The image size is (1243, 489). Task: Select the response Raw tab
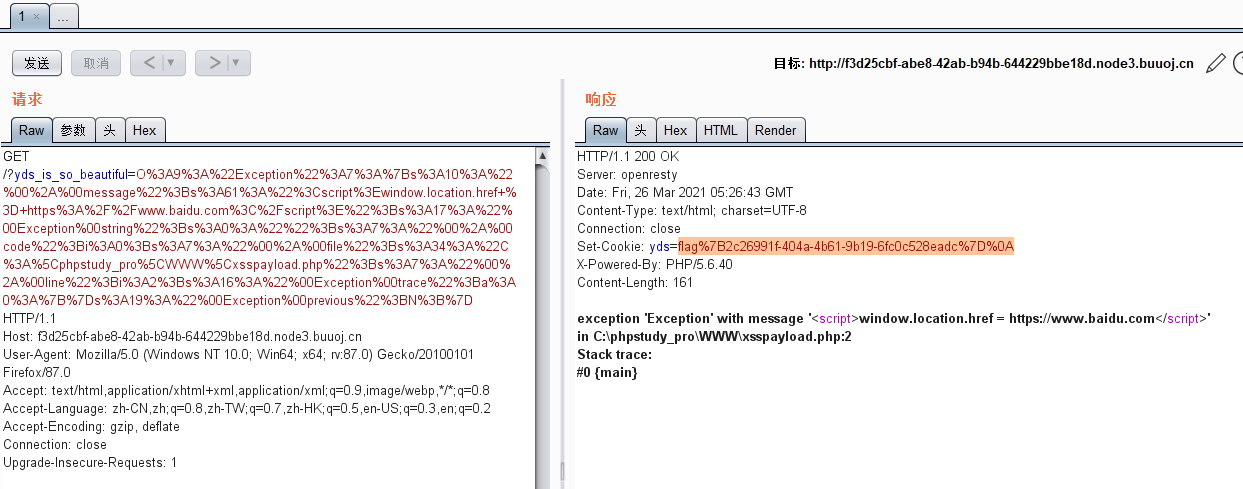tap(605, 130)
